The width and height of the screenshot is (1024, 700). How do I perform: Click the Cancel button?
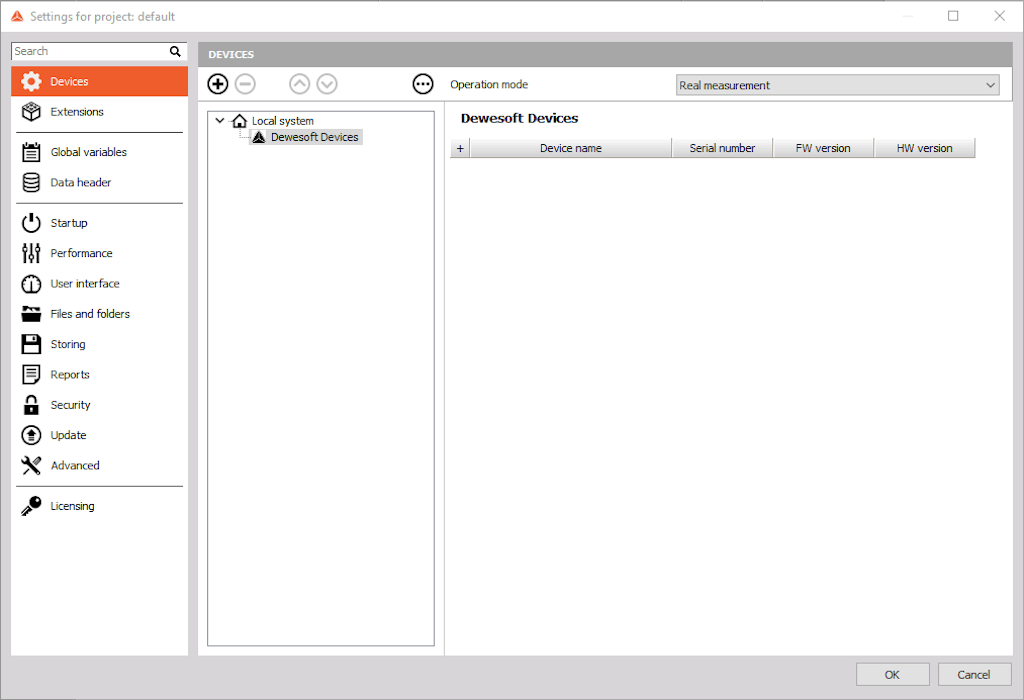coord(974,675)
